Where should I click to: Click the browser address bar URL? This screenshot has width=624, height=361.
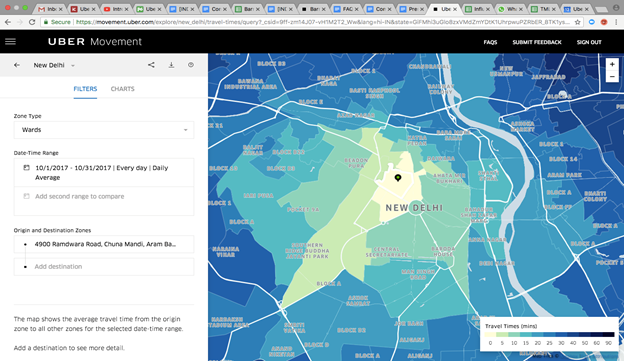(x=322, y=22)
